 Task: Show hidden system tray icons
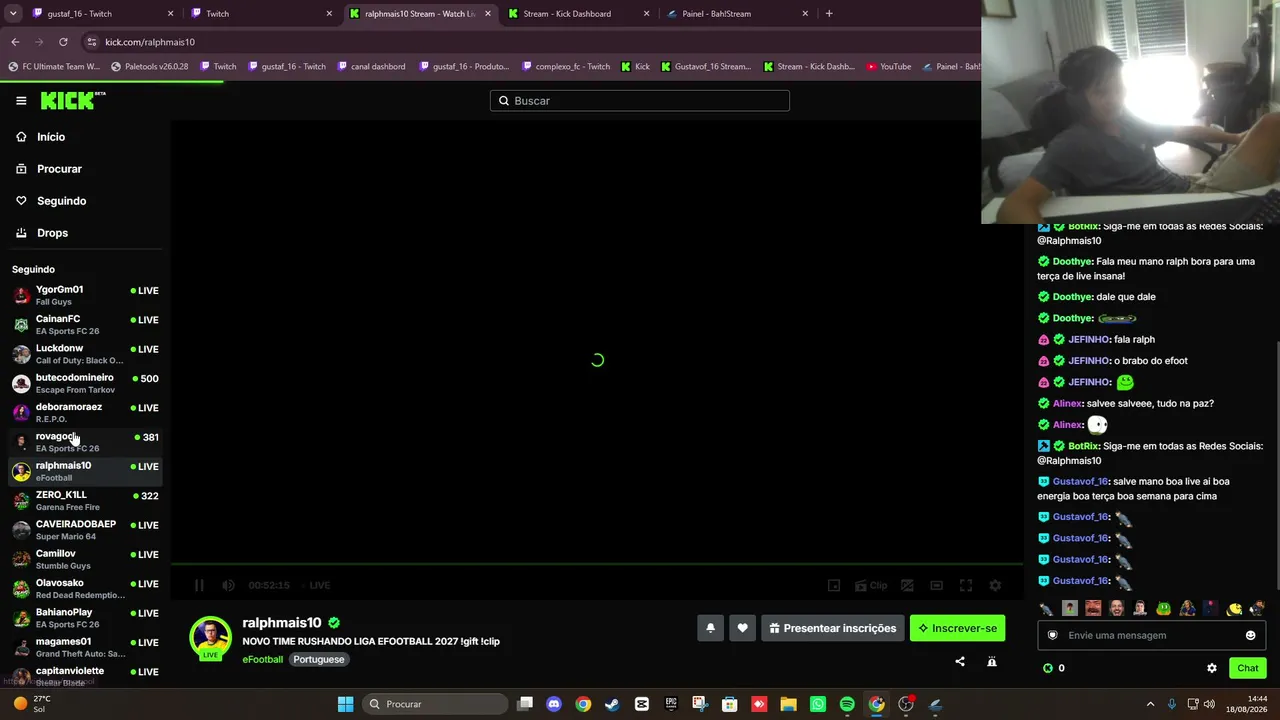[x=1150, y=704]
